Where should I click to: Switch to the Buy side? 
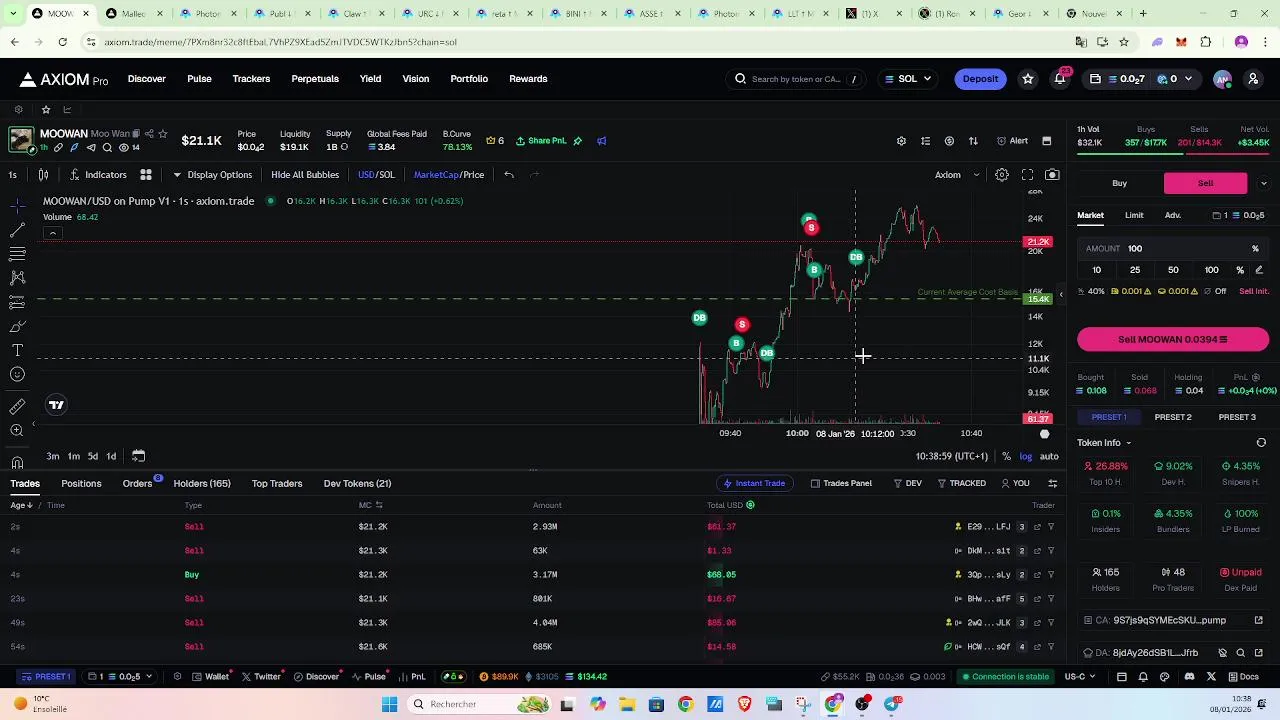(1120, 184)
